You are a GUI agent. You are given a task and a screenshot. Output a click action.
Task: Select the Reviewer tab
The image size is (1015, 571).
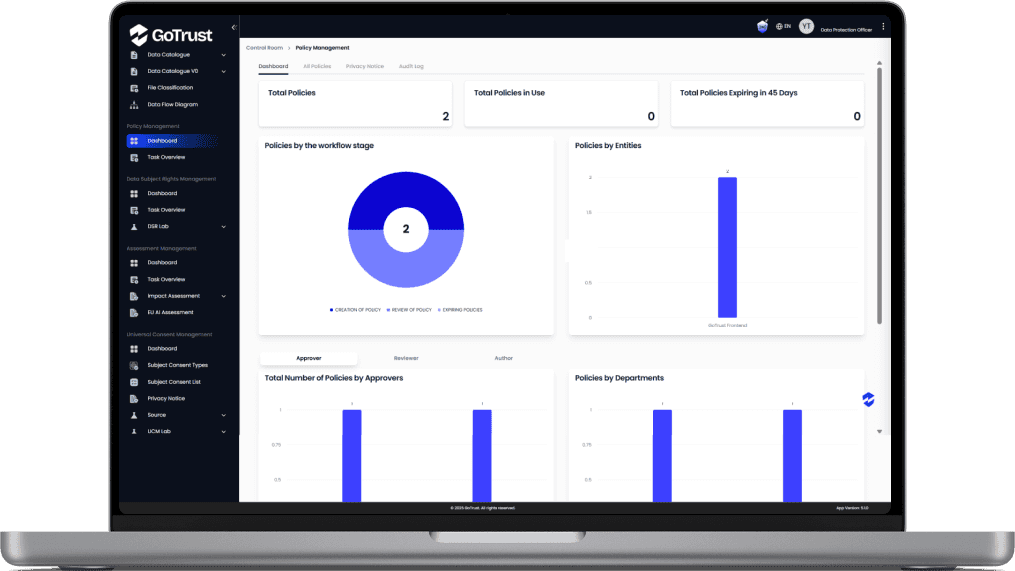tap(406, 358)
